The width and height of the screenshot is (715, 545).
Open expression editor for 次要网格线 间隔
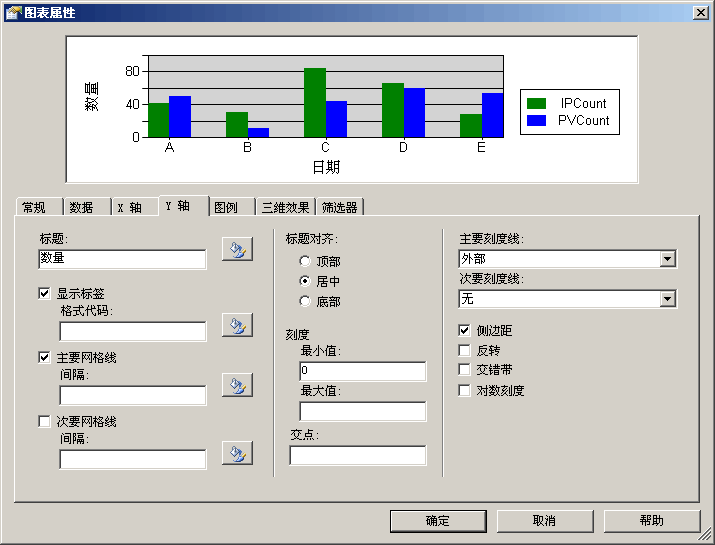[237, 453]
